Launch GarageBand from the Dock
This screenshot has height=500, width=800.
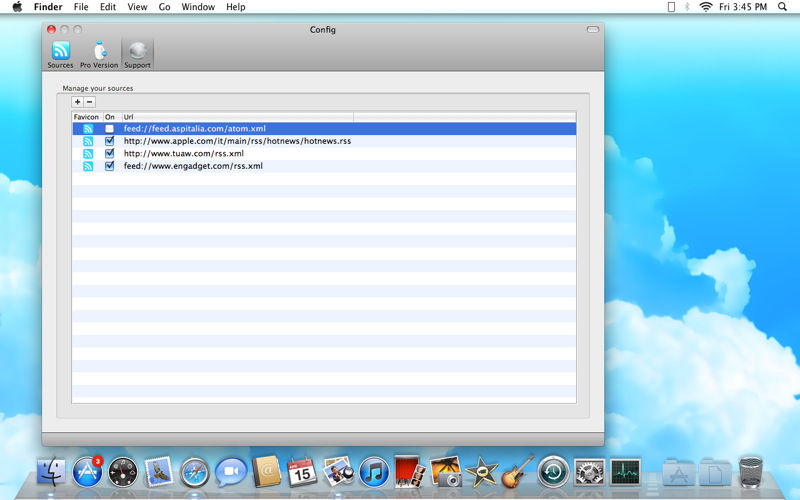tap(517, 472)
